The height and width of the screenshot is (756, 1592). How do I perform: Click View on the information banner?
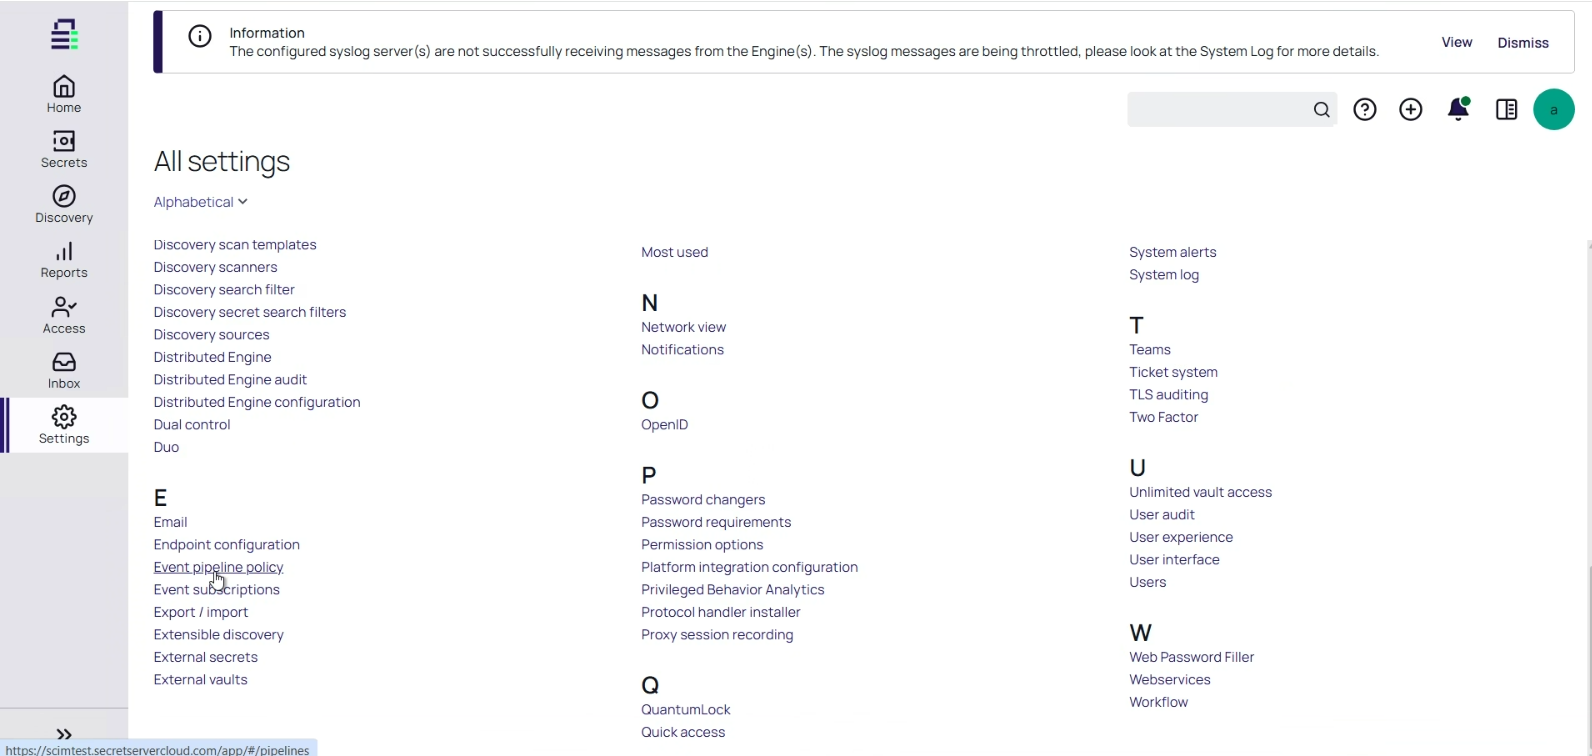1456,42
